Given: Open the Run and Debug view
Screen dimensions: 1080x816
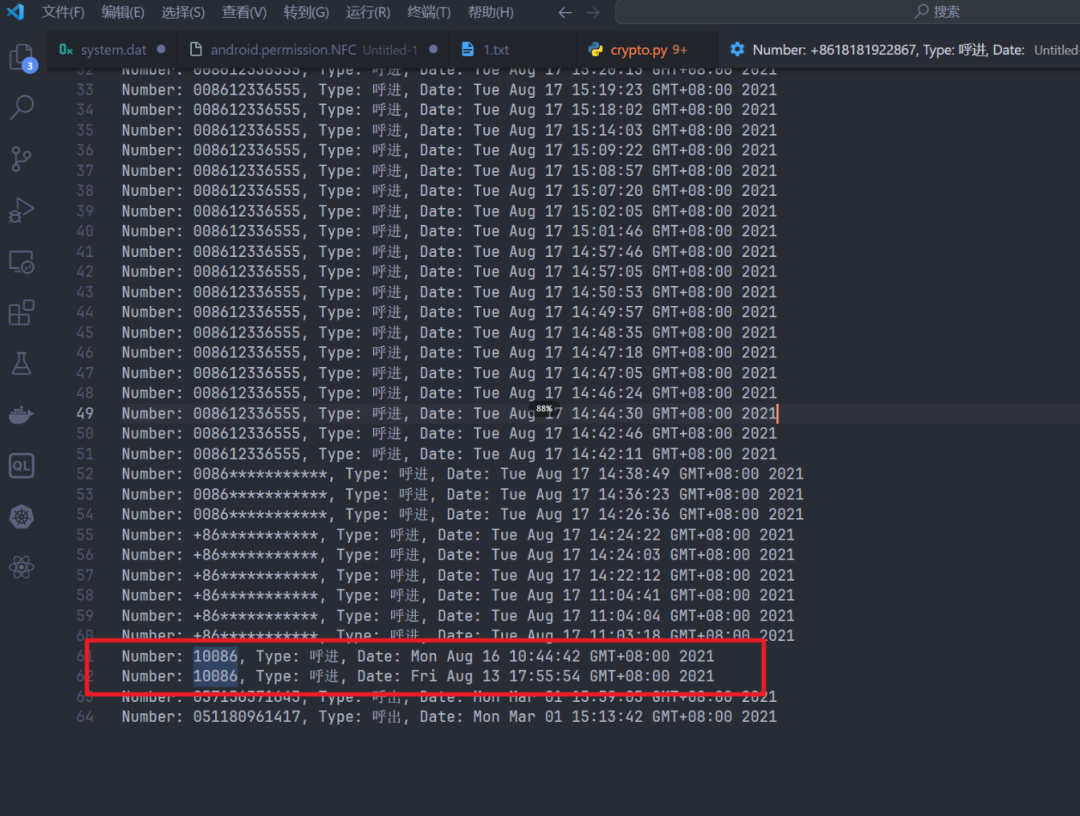Looking at the screenshot, I should [x=21, y=210].
